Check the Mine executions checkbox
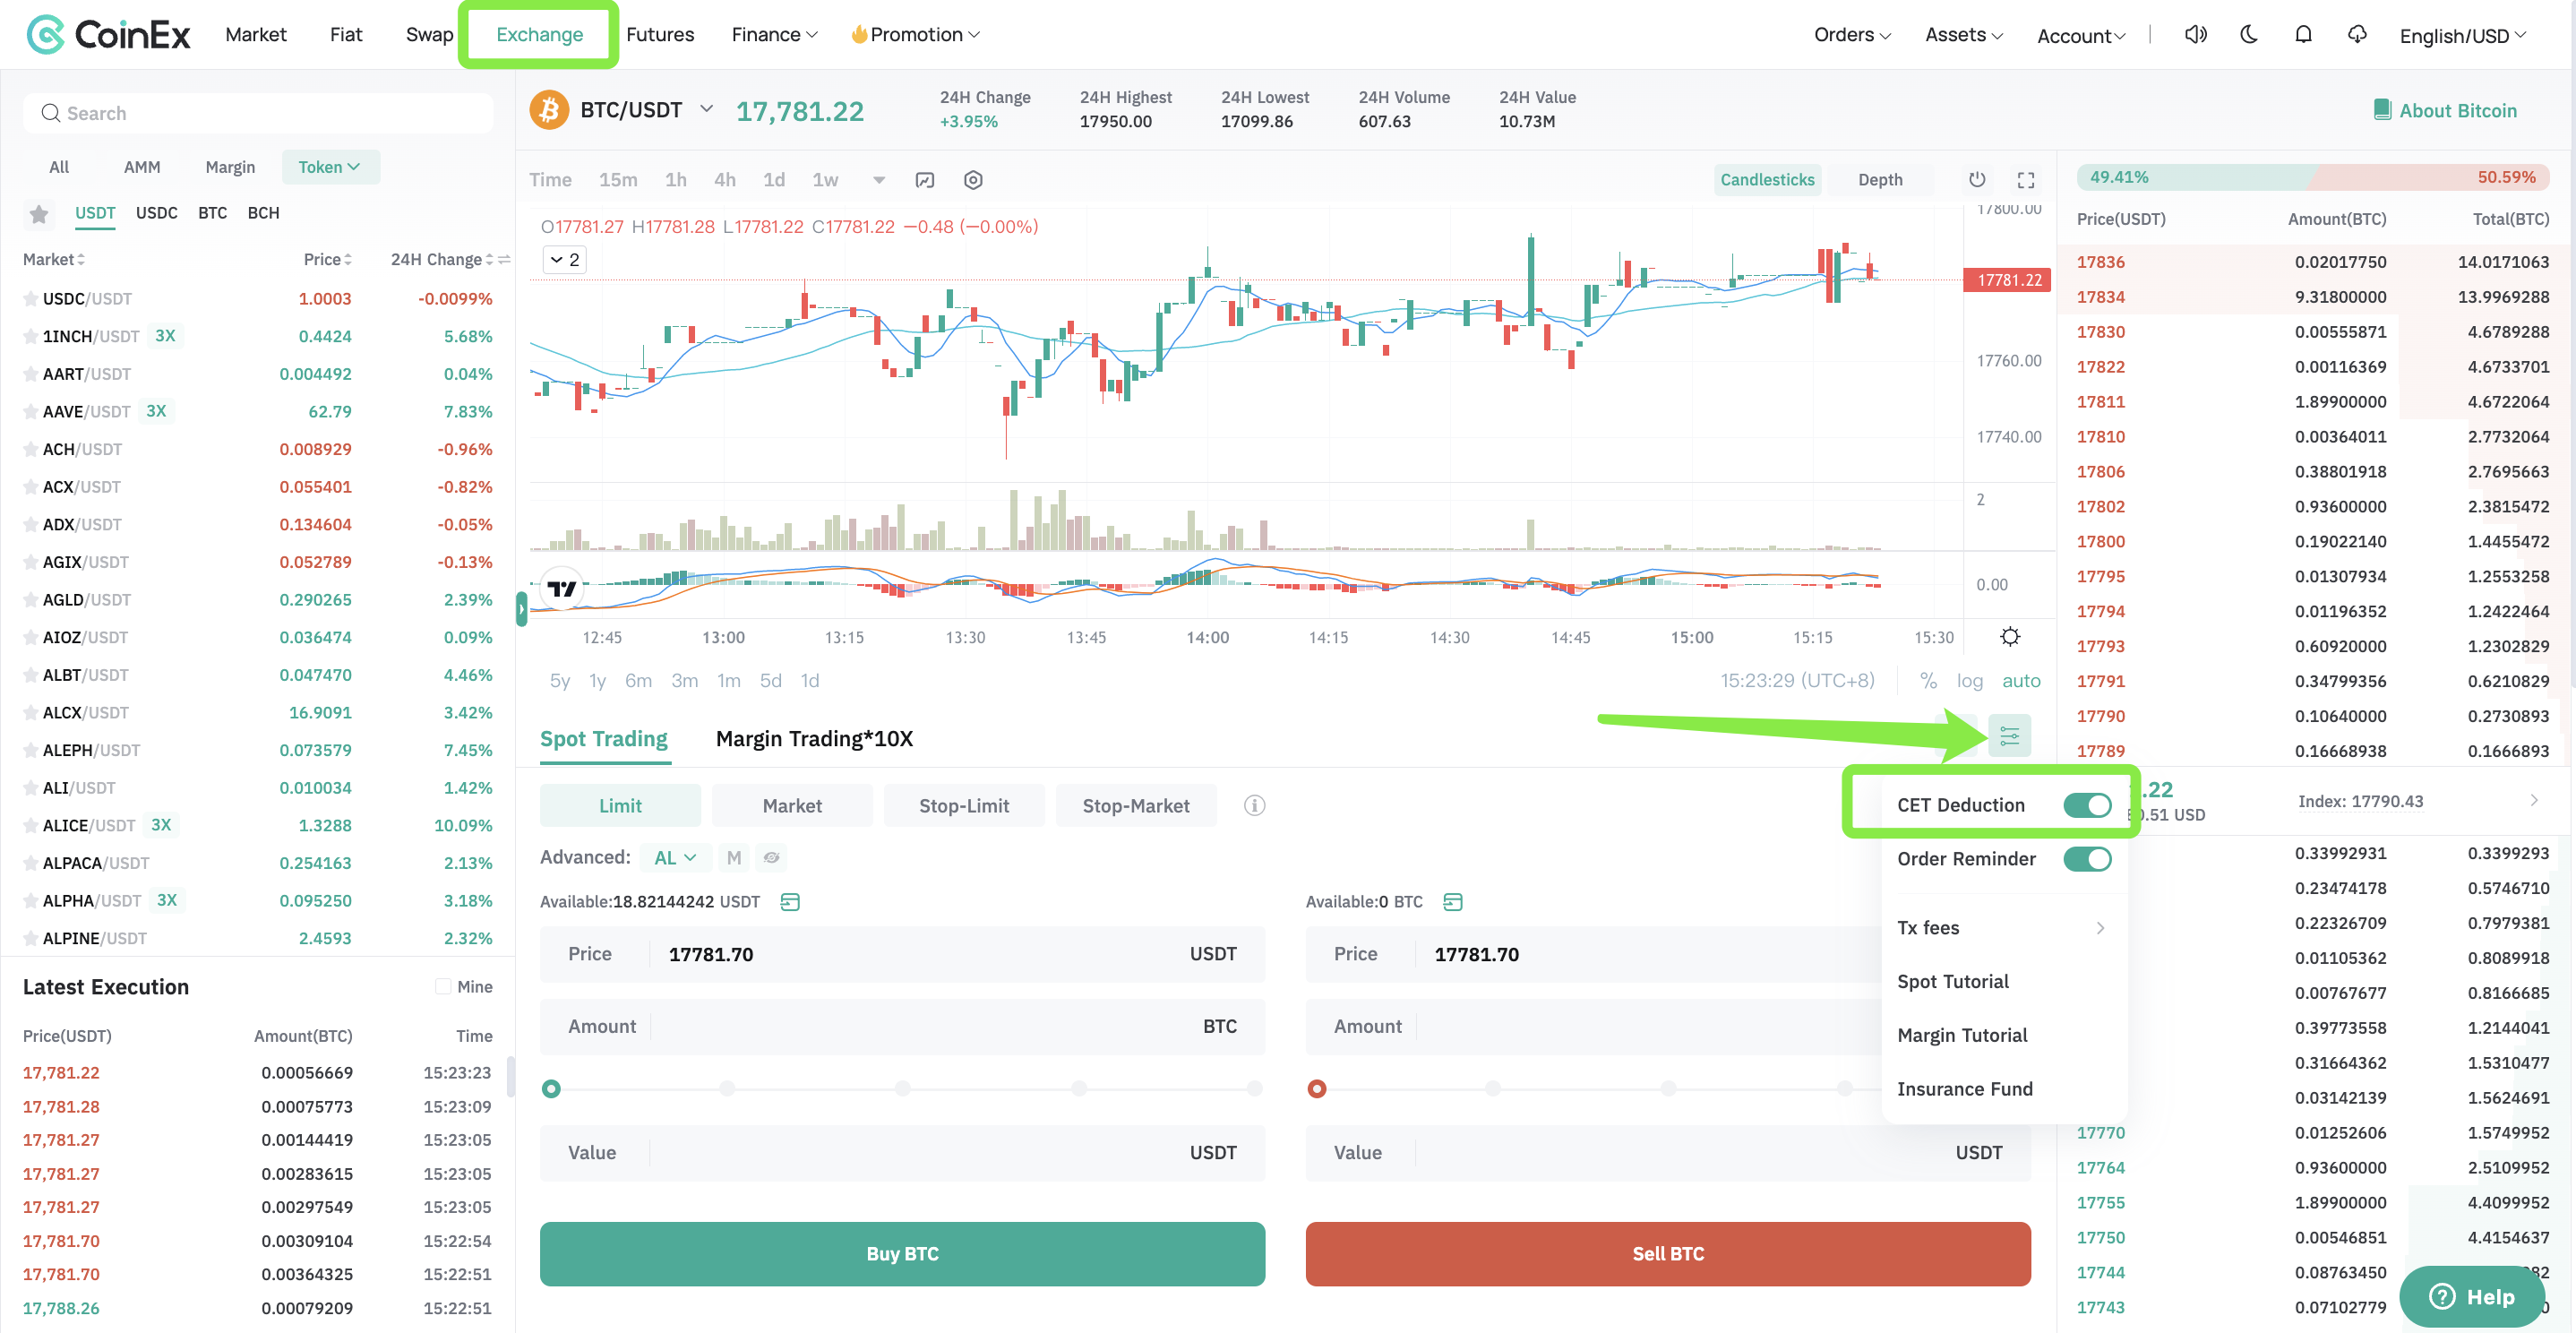Image resolution: width=2576 pixels, height=1333 pixels. point(442,987)
